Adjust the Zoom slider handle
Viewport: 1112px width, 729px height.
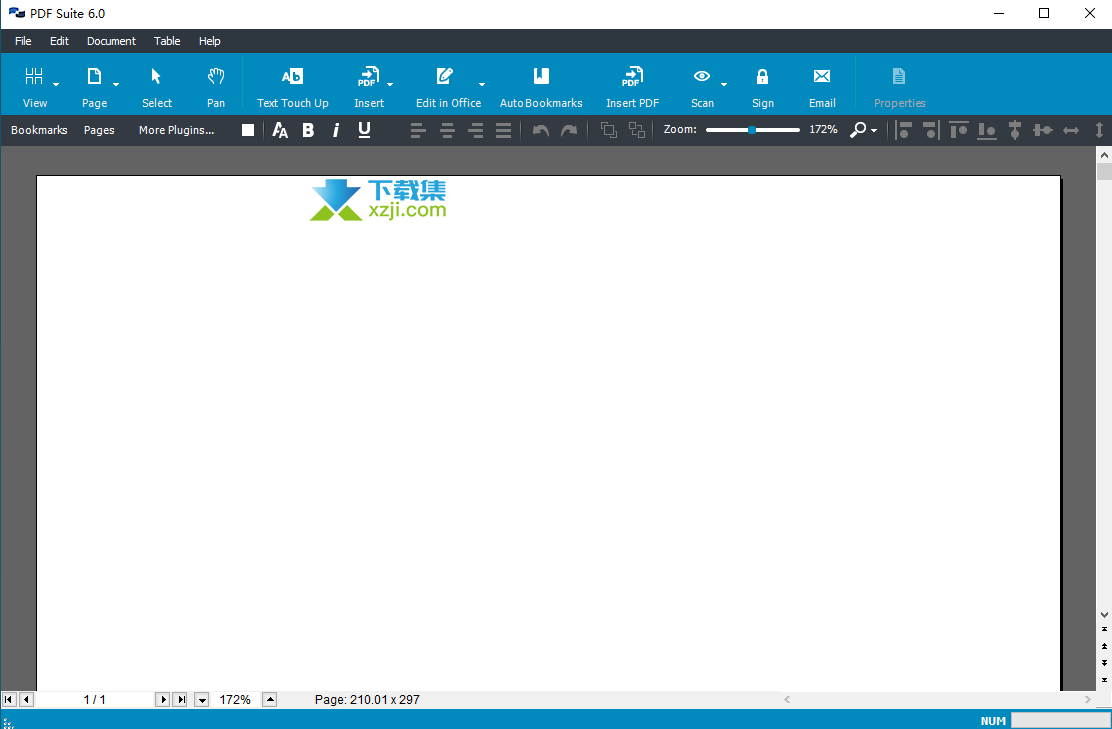(752, 130)
